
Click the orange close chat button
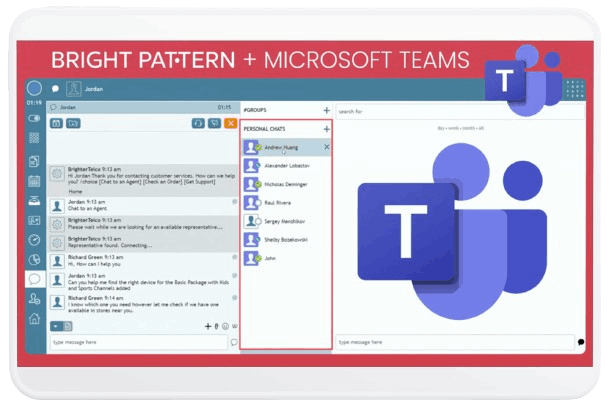point(231,124)
